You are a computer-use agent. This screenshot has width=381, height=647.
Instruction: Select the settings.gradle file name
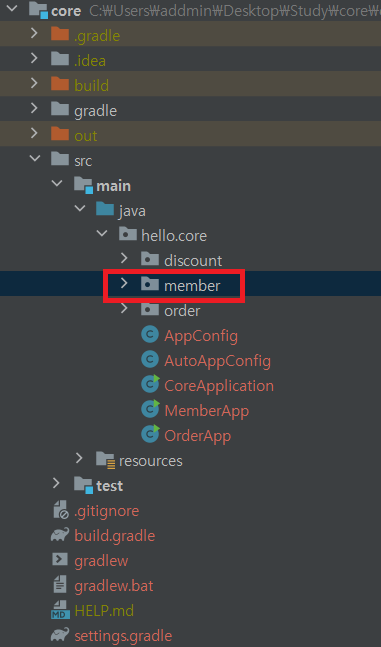pos(123,635)
